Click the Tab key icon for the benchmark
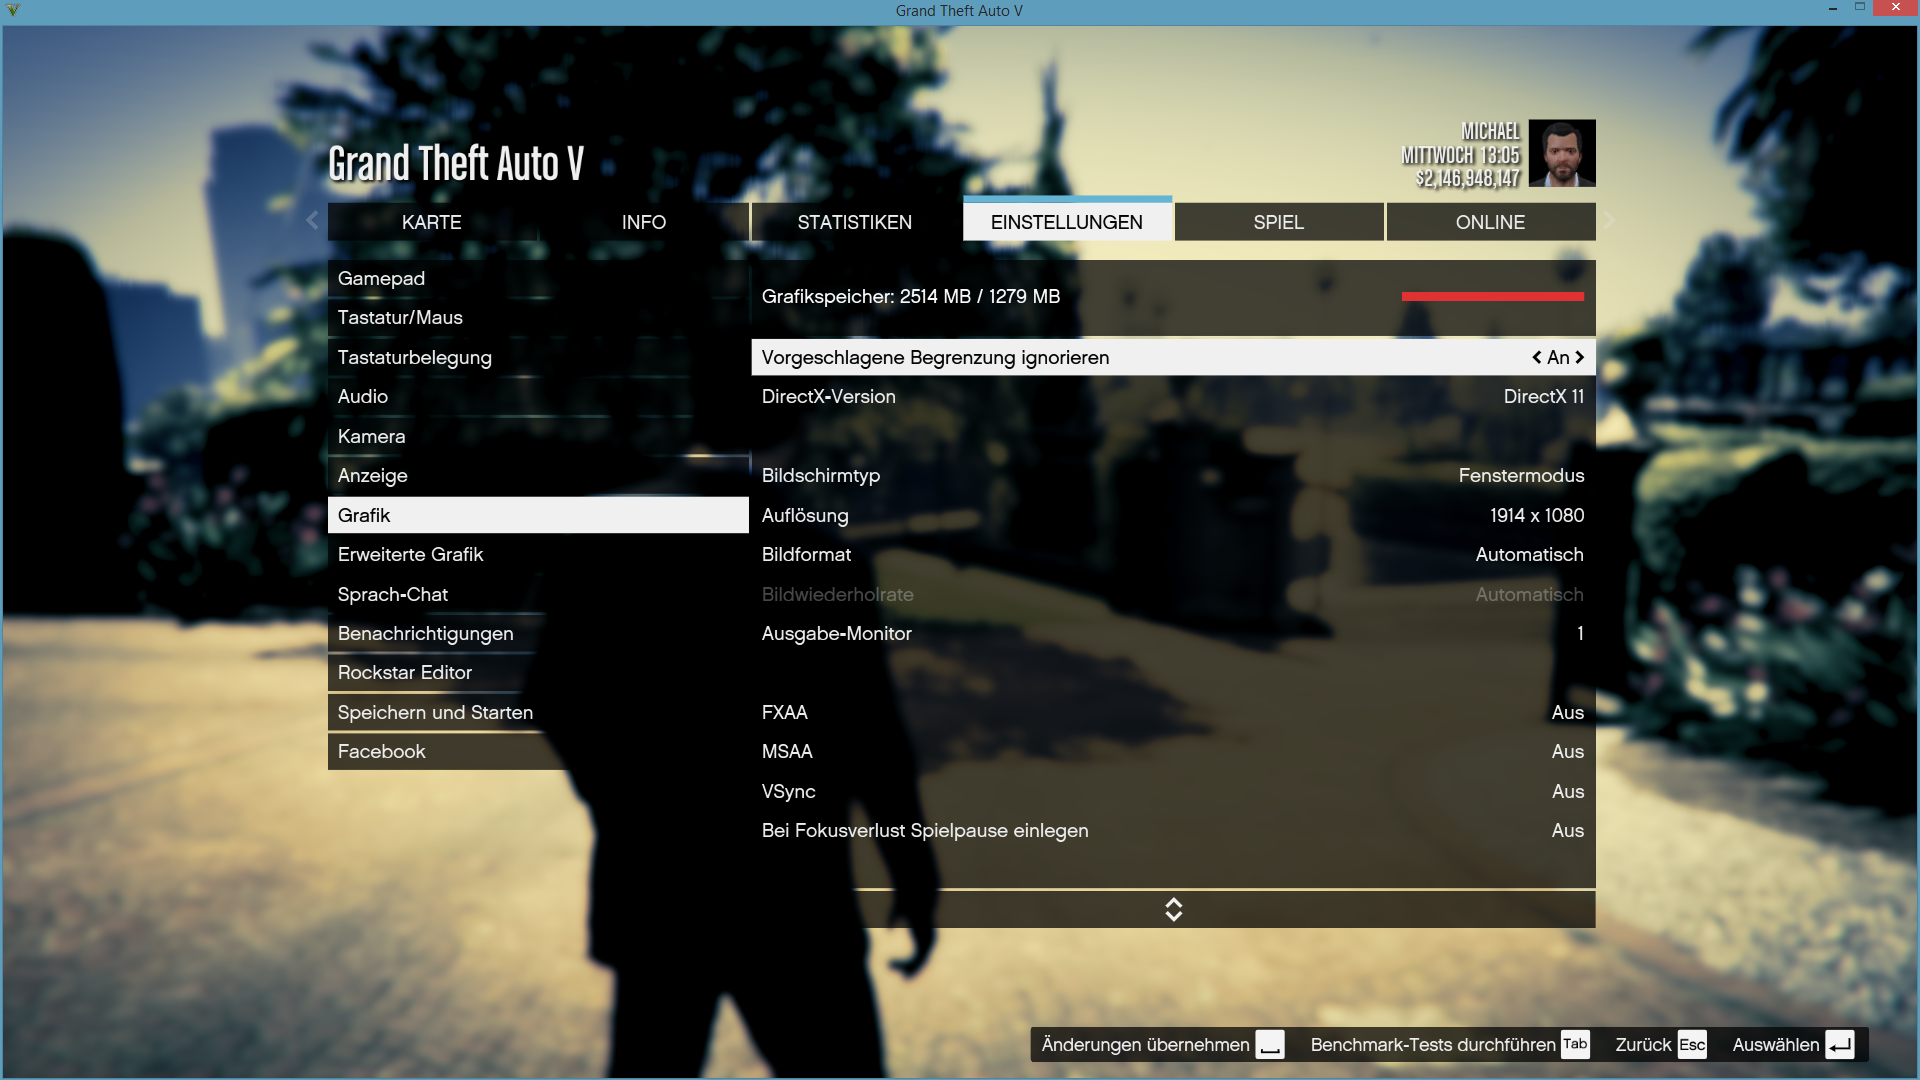The height and width of the screenshot is (1080, 1920). pyautogui.click(x=1575, y=1044)
